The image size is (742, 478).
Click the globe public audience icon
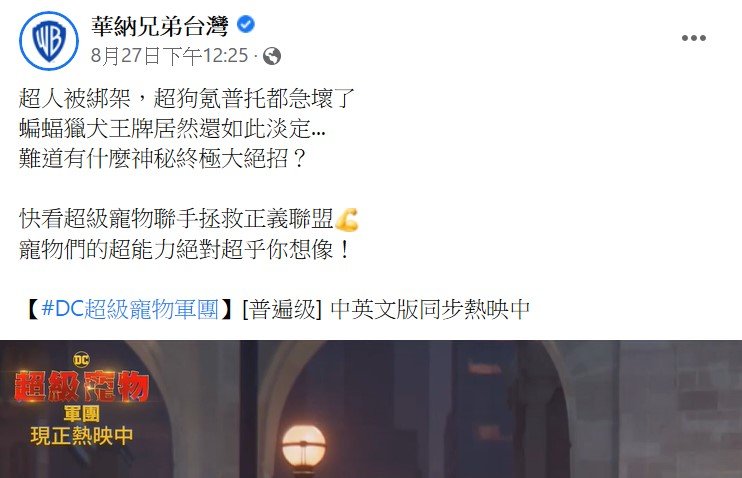pos(272,56)
